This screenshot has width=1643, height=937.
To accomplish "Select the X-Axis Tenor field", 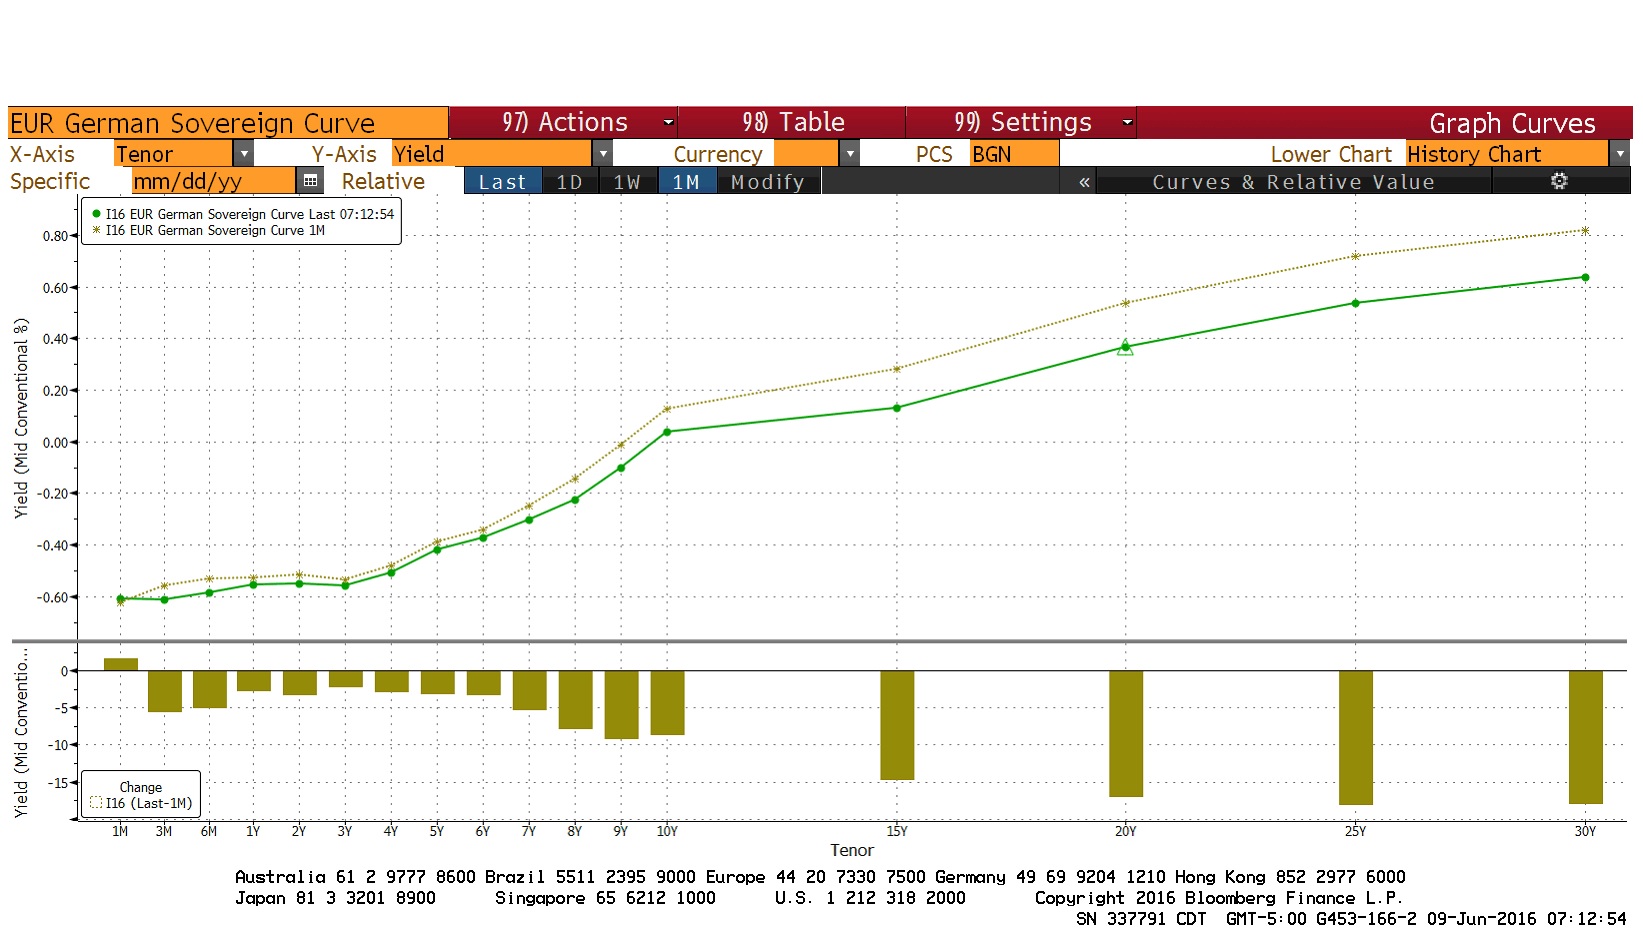I will click(x=173, y=154).
